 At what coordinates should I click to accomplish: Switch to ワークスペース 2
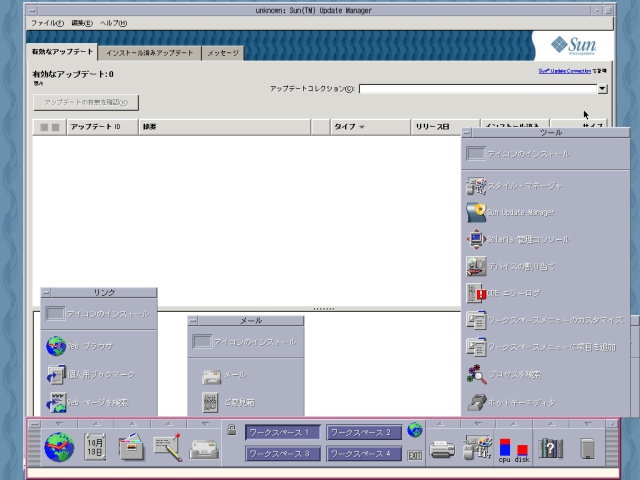pyautogui.click(x=364, y=433)
